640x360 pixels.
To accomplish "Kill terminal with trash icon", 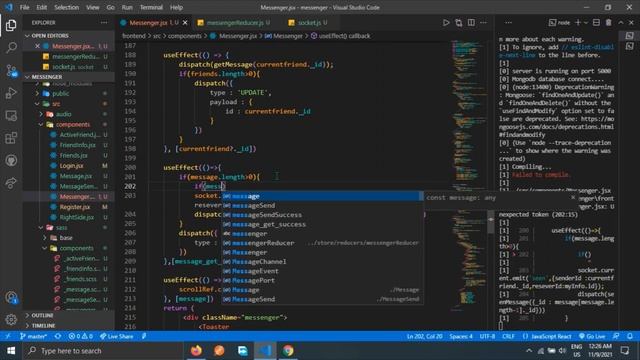I will pos(609,23).
